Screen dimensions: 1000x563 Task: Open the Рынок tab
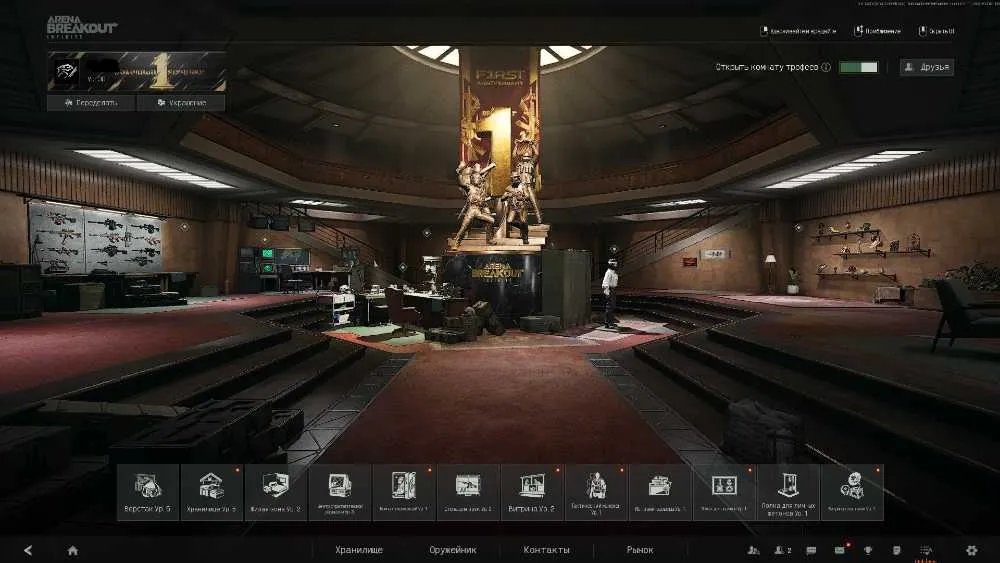[x=640, y=550]
